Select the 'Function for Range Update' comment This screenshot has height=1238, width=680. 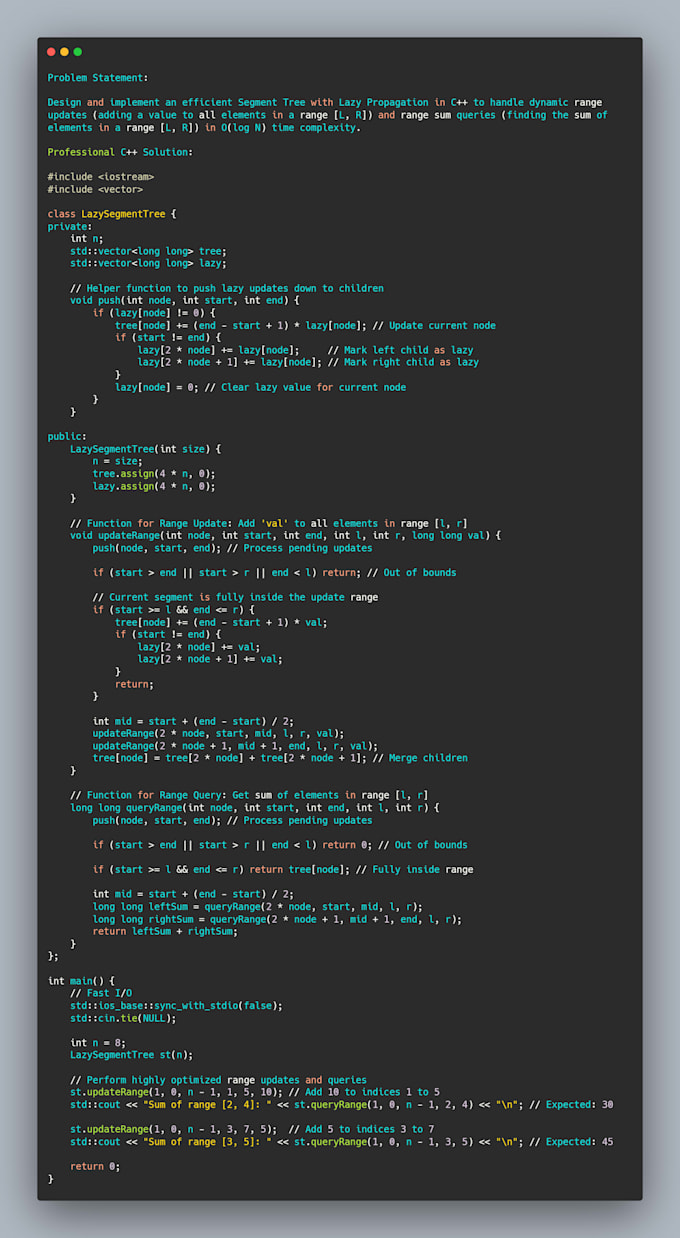pos(269,523)
